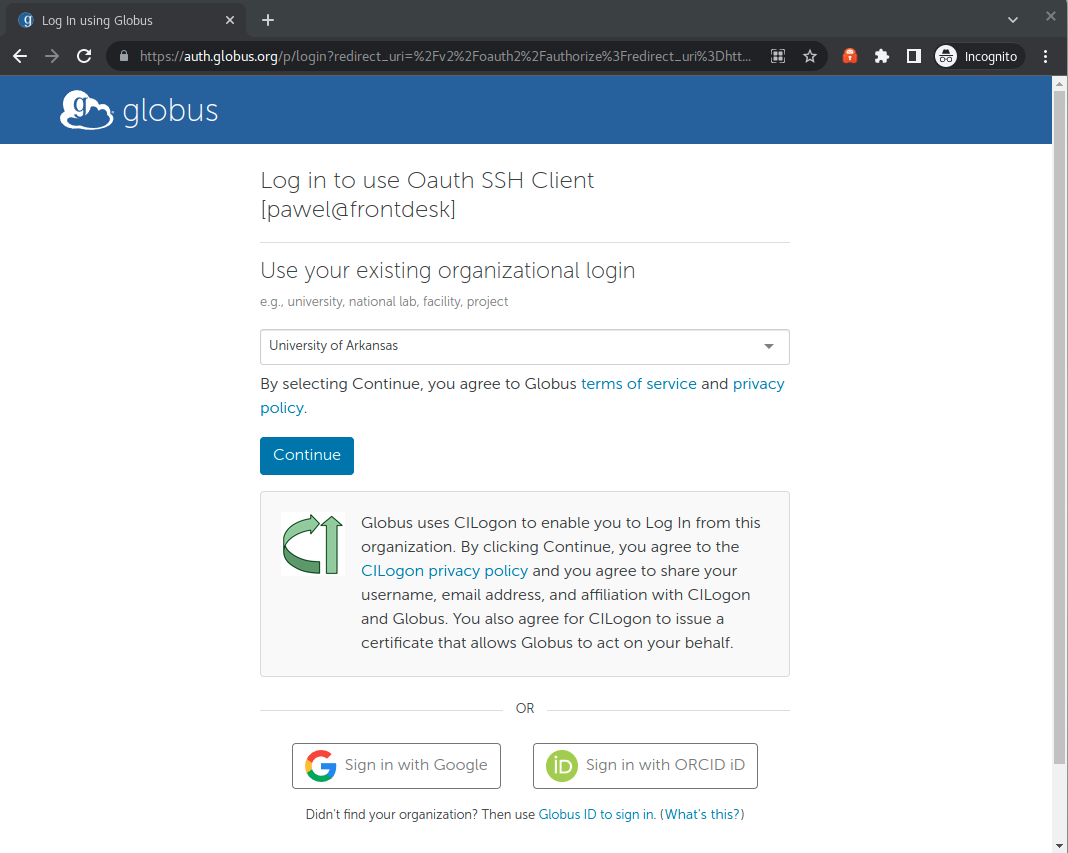The image size is (1068, 853).
Task: Open the tab search chevron
Action: 1013,20
